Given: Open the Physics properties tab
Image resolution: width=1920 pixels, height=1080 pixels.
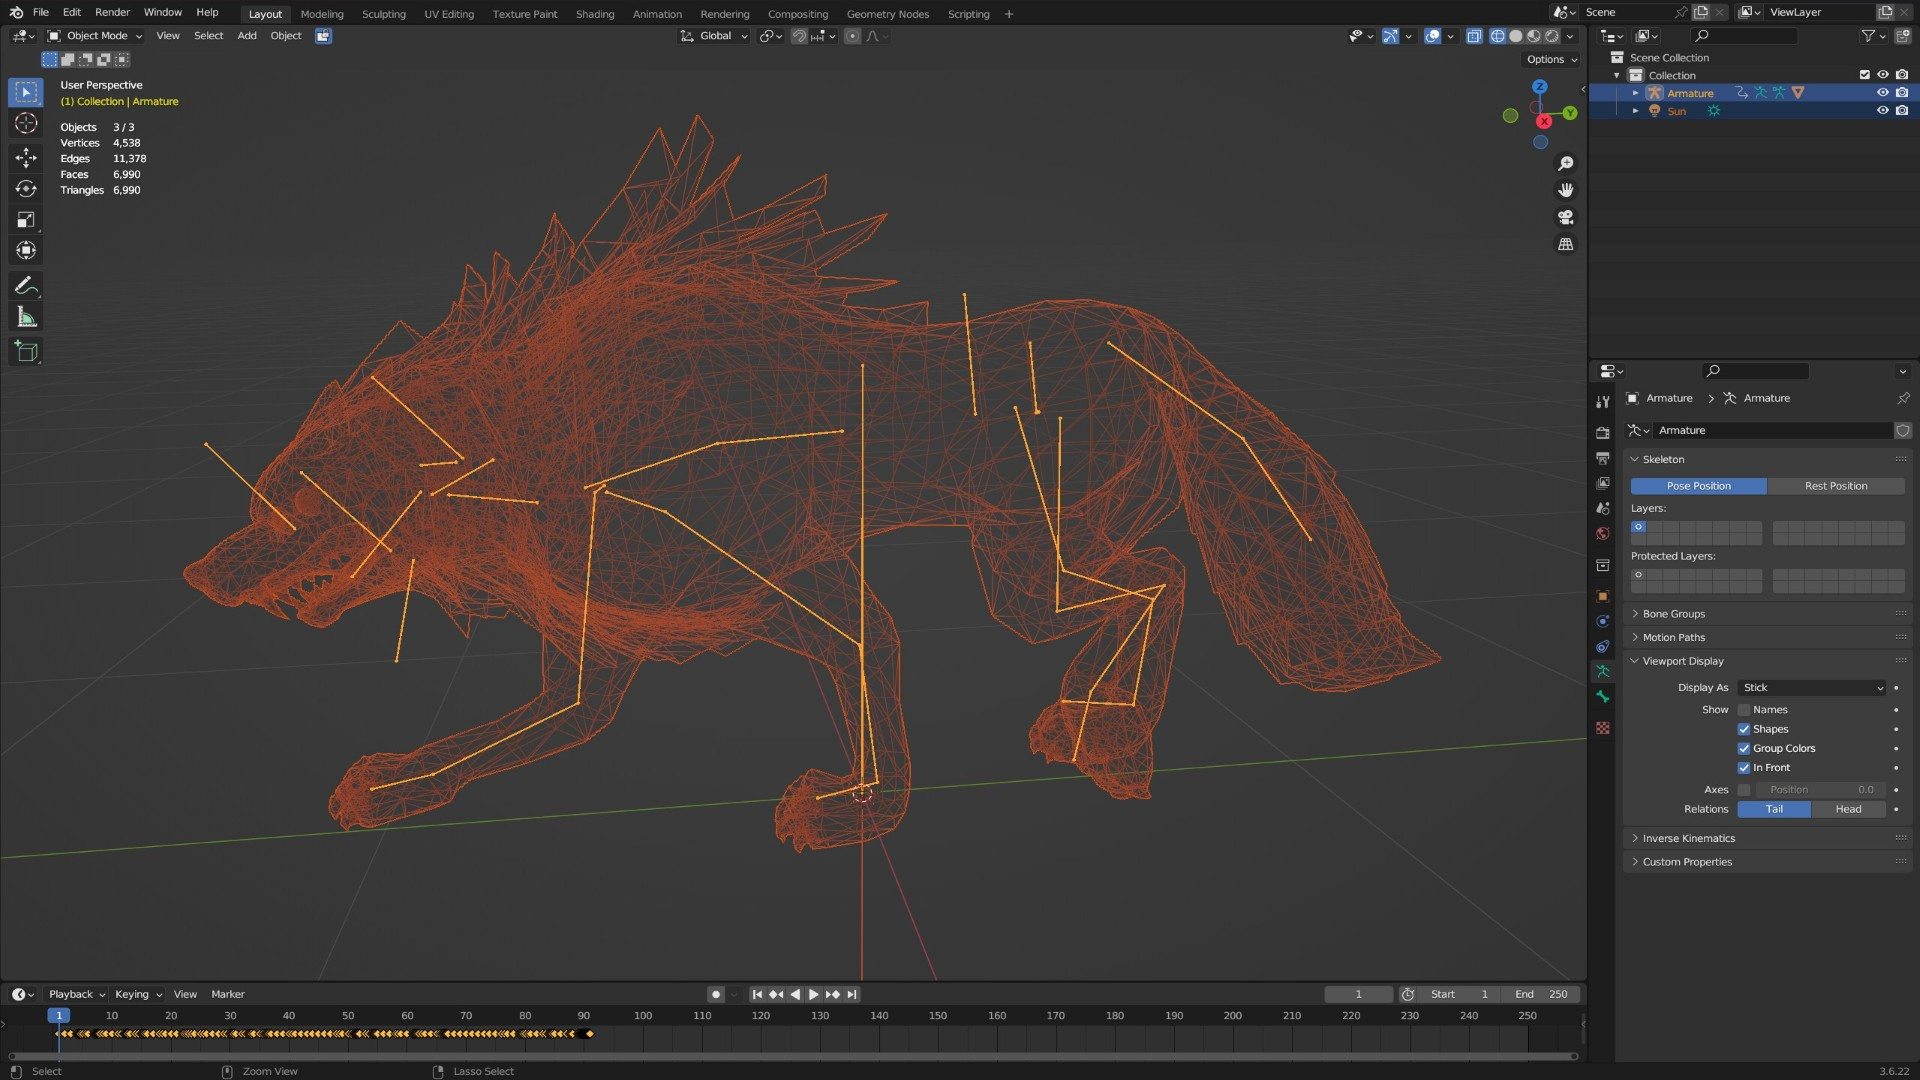Looking at the screenshot, I should pos(1603,621).
